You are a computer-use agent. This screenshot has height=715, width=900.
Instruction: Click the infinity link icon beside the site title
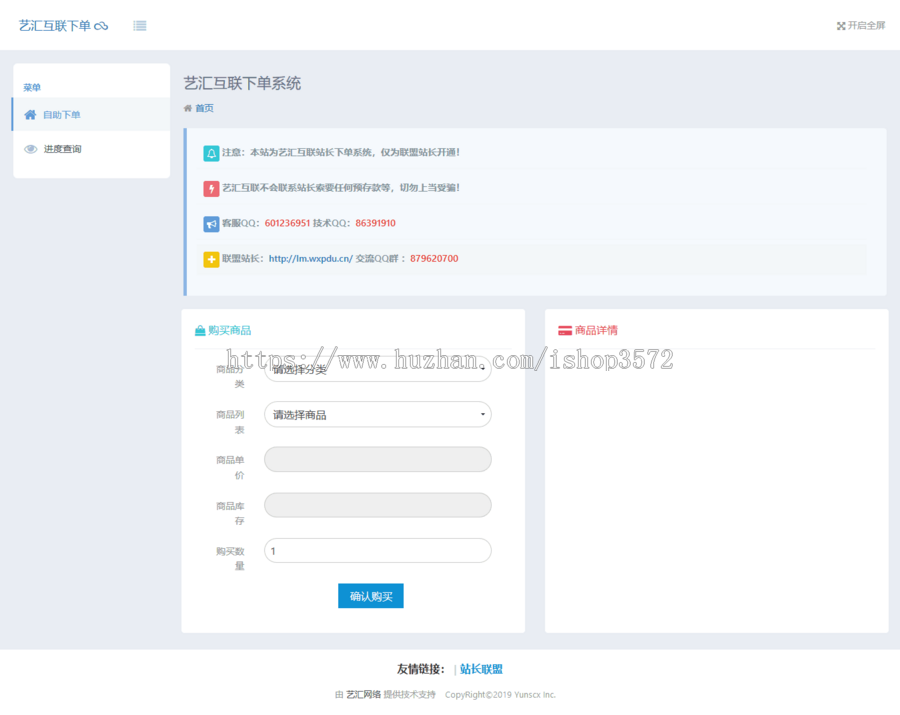[102, 25]
